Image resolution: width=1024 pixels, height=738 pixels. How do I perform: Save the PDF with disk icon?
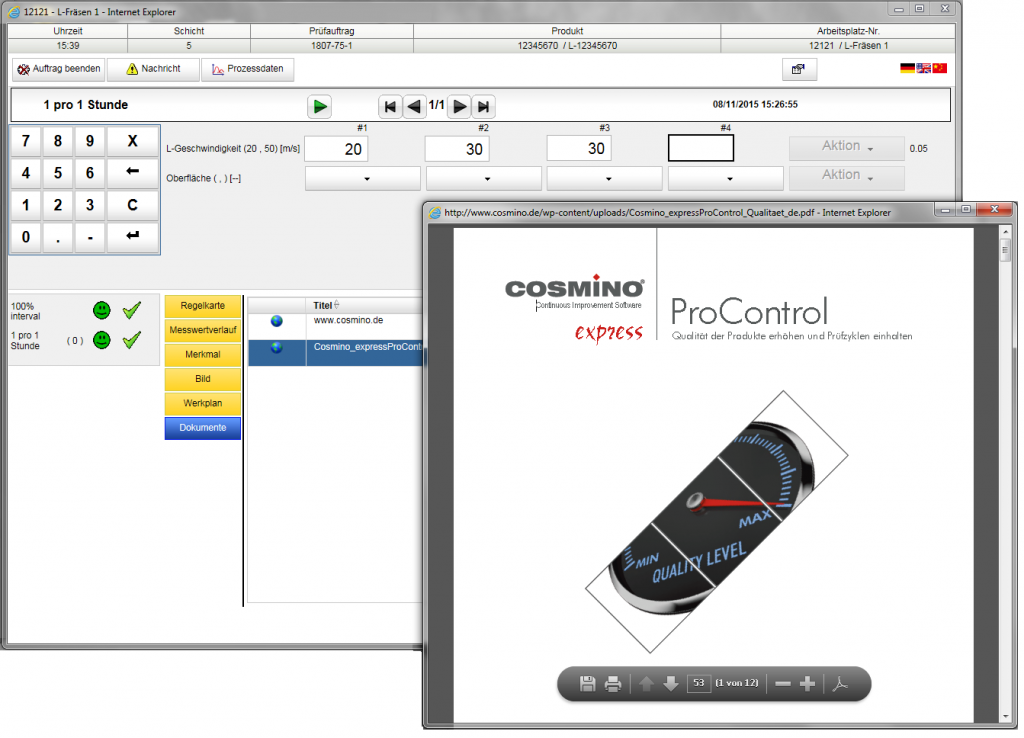(x=587, y=684)
